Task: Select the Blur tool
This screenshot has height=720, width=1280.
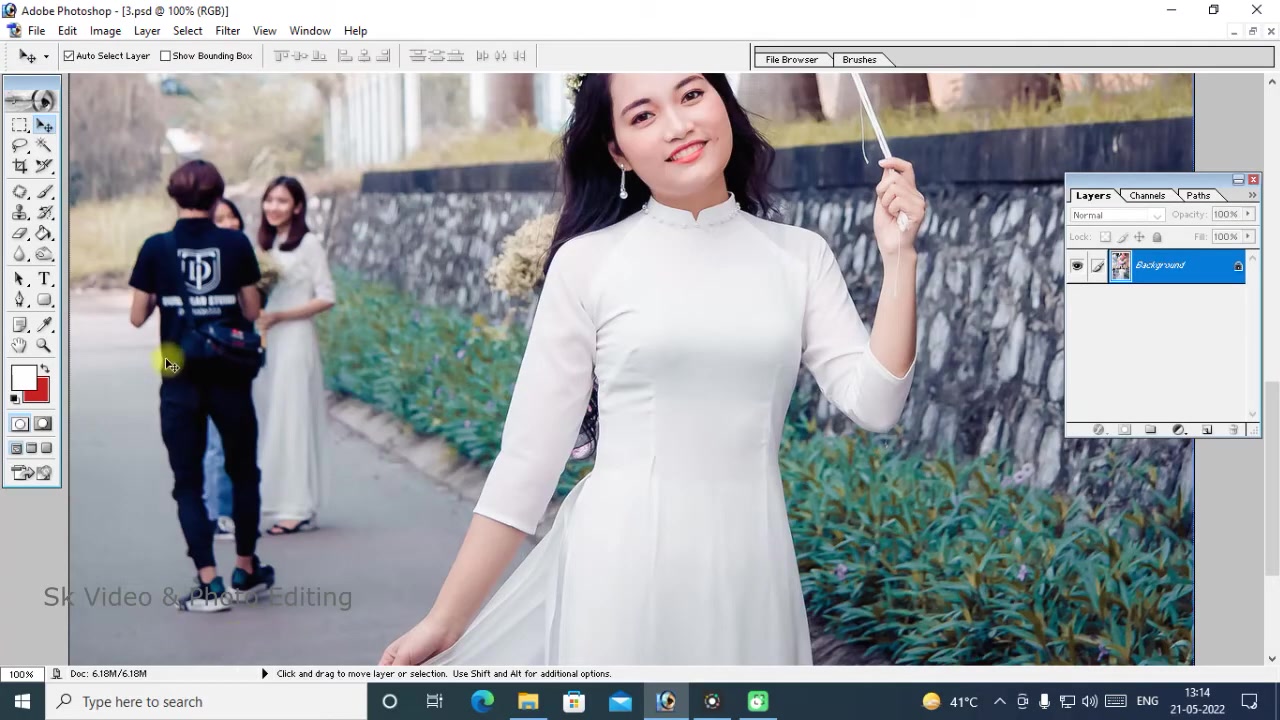Action: [20, 254]
